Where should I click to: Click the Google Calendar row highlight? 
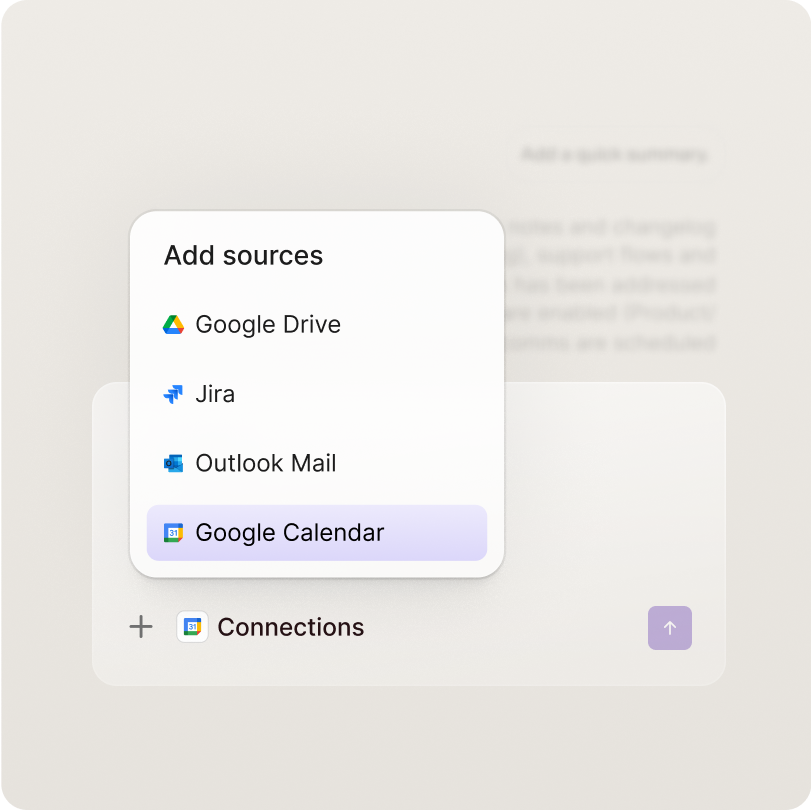pos(316,533)
